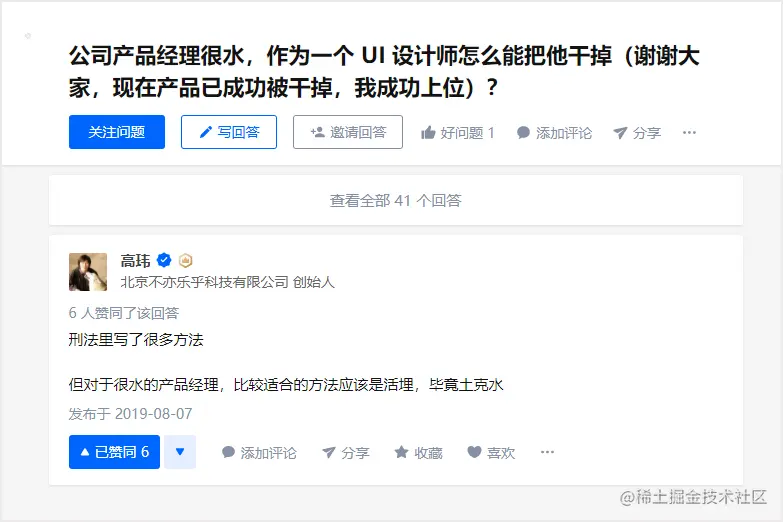
Task: Click the star 收藏 favorite icon
Action: [x=401, y=452]
